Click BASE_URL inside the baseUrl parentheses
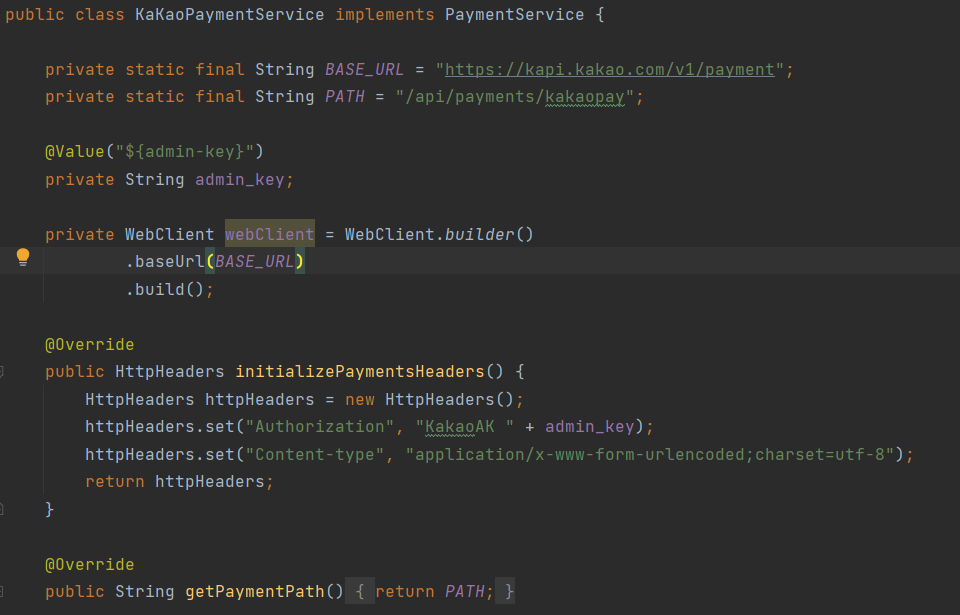Image resolution: width=960 pixels, height=615 pixels. [255, 262]
